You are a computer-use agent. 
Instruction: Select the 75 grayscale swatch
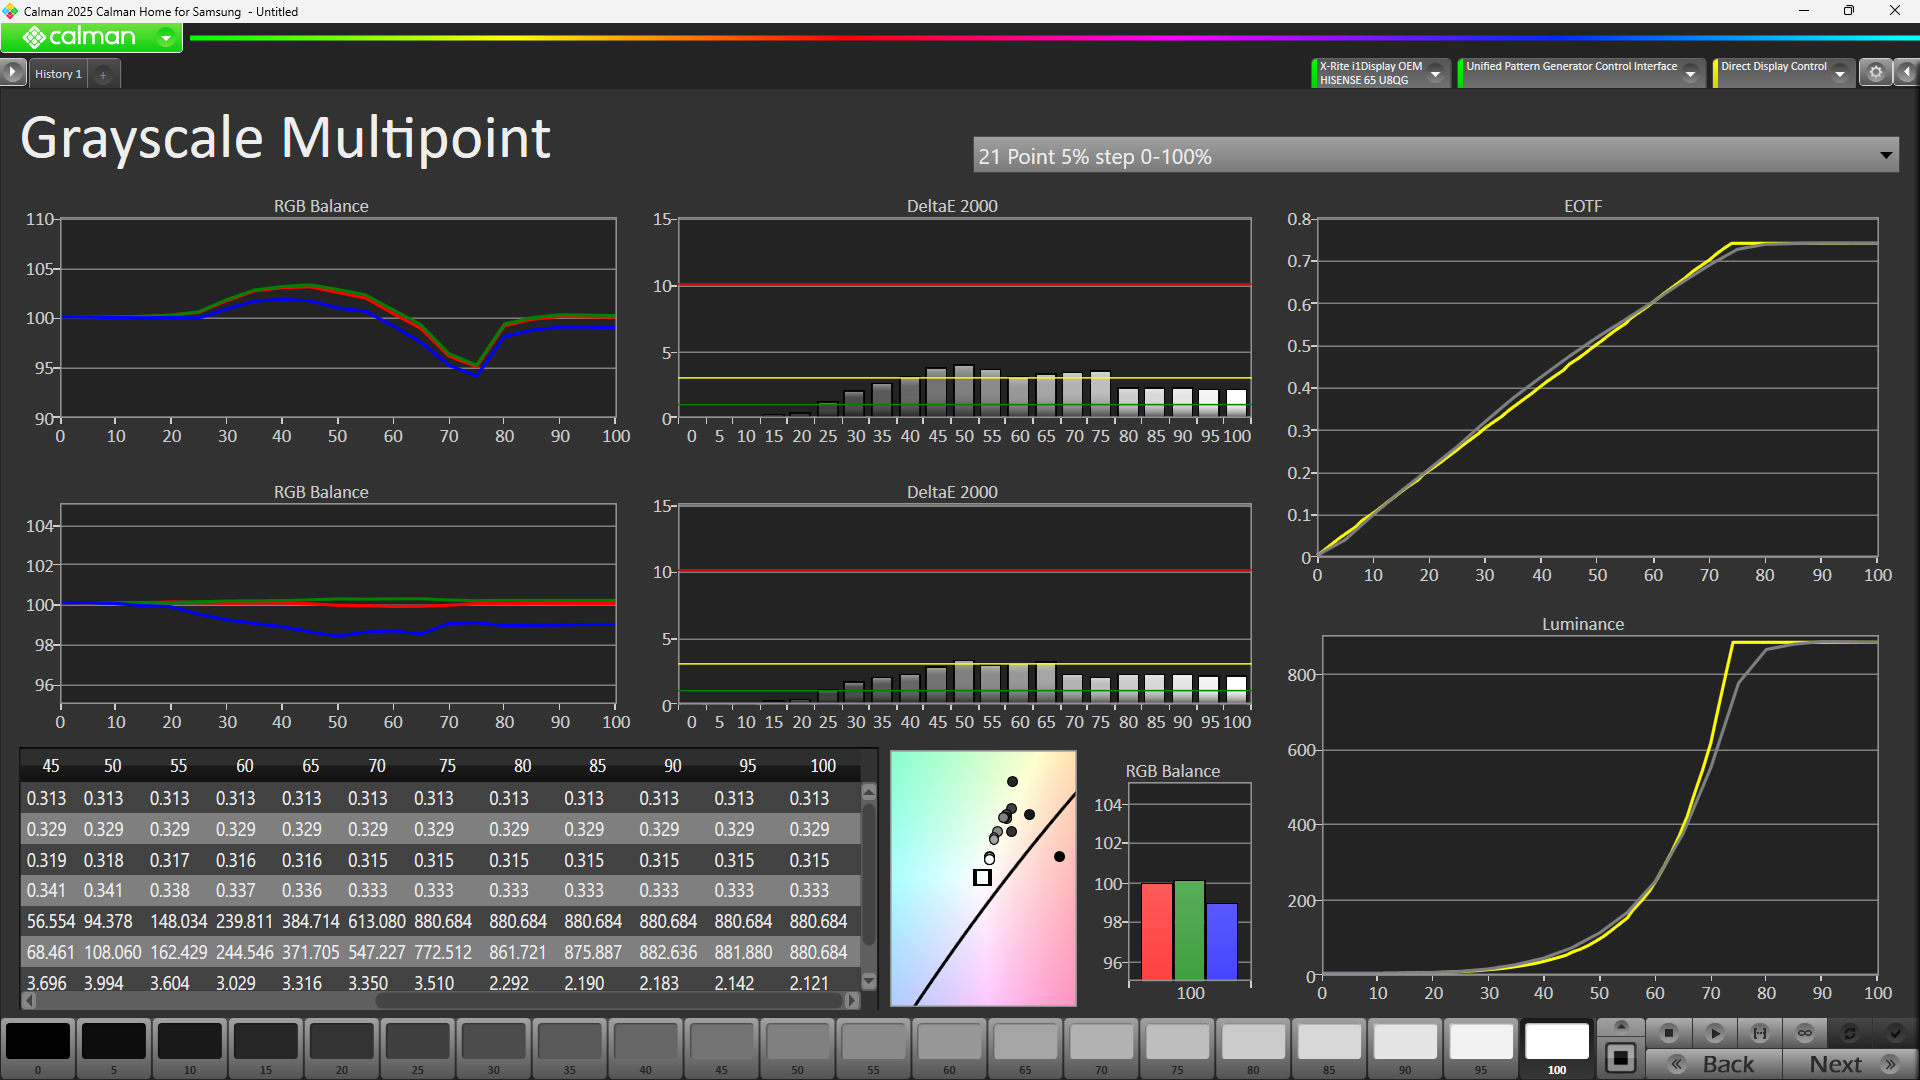click(x=1178, y=1048)
